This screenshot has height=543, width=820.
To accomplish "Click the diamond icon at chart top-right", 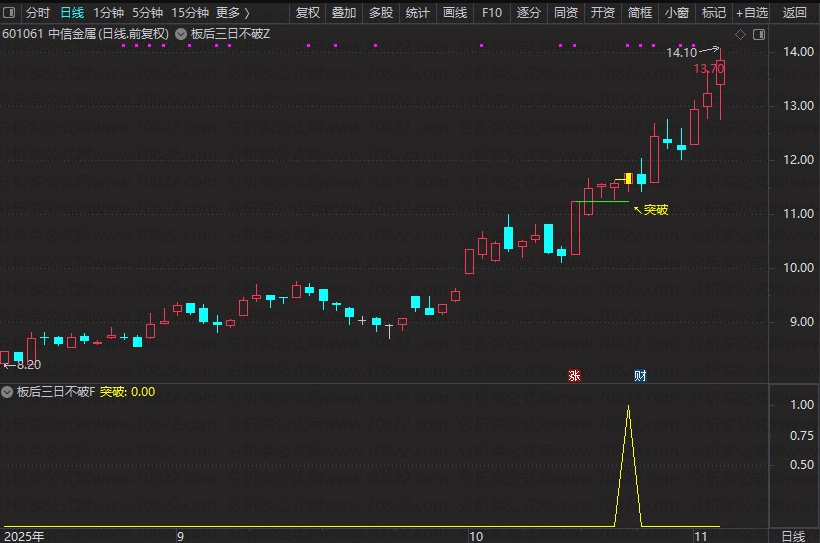I will [x=740, y=34].
